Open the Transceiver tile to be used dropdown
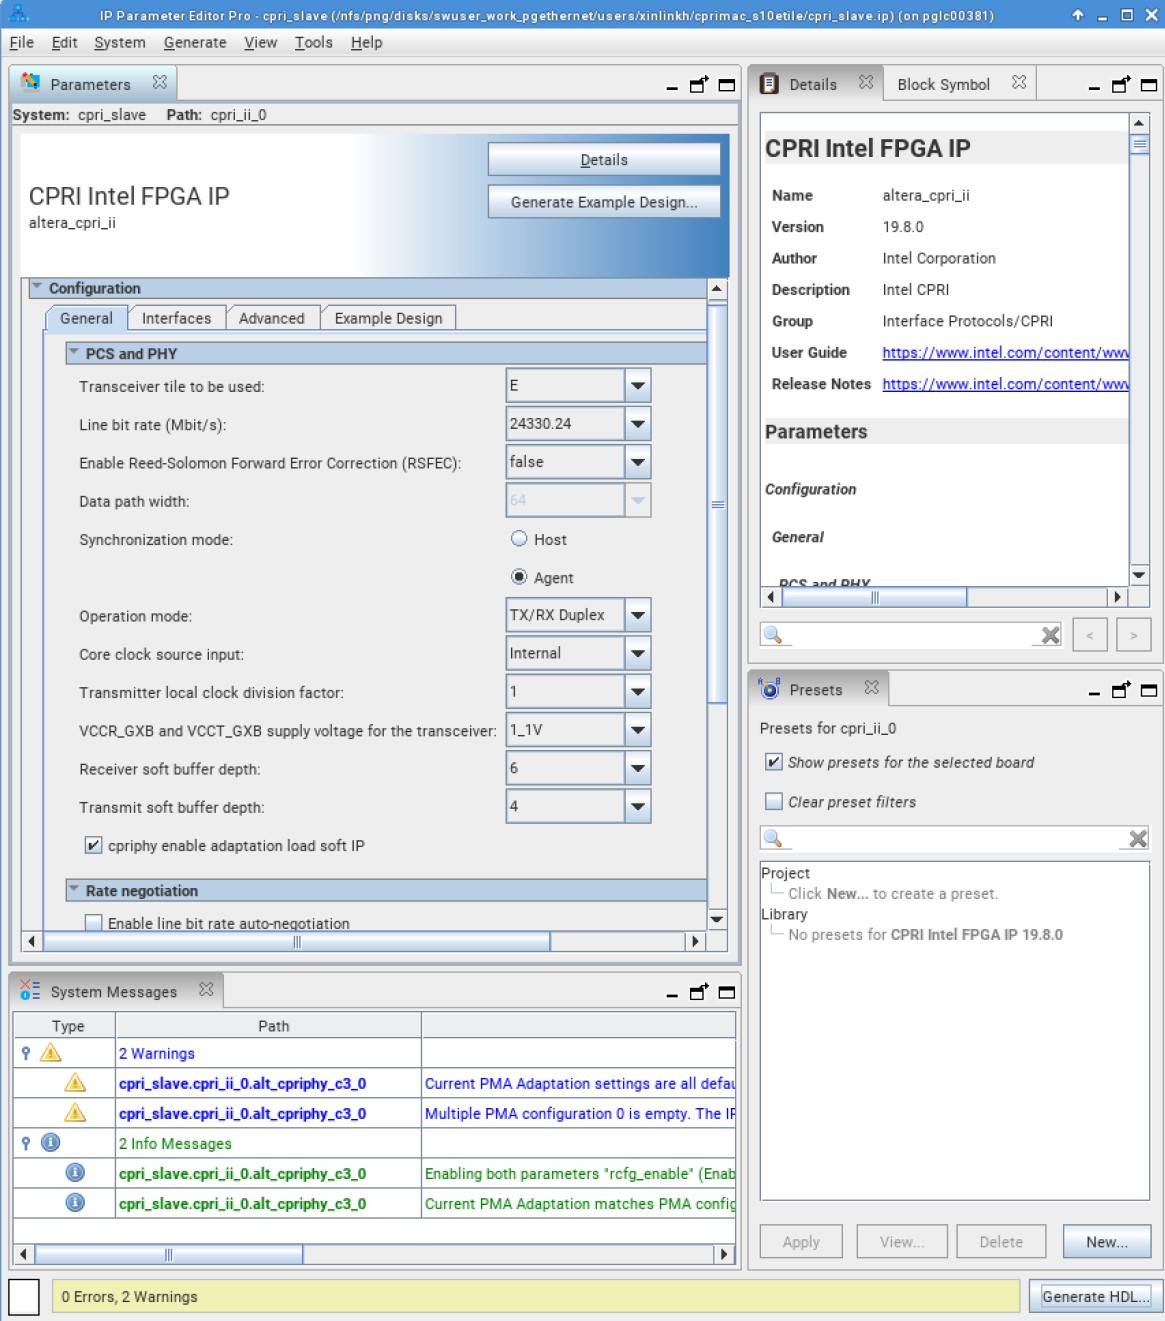Screen dimensions: 1165x1321 [638, 385]
